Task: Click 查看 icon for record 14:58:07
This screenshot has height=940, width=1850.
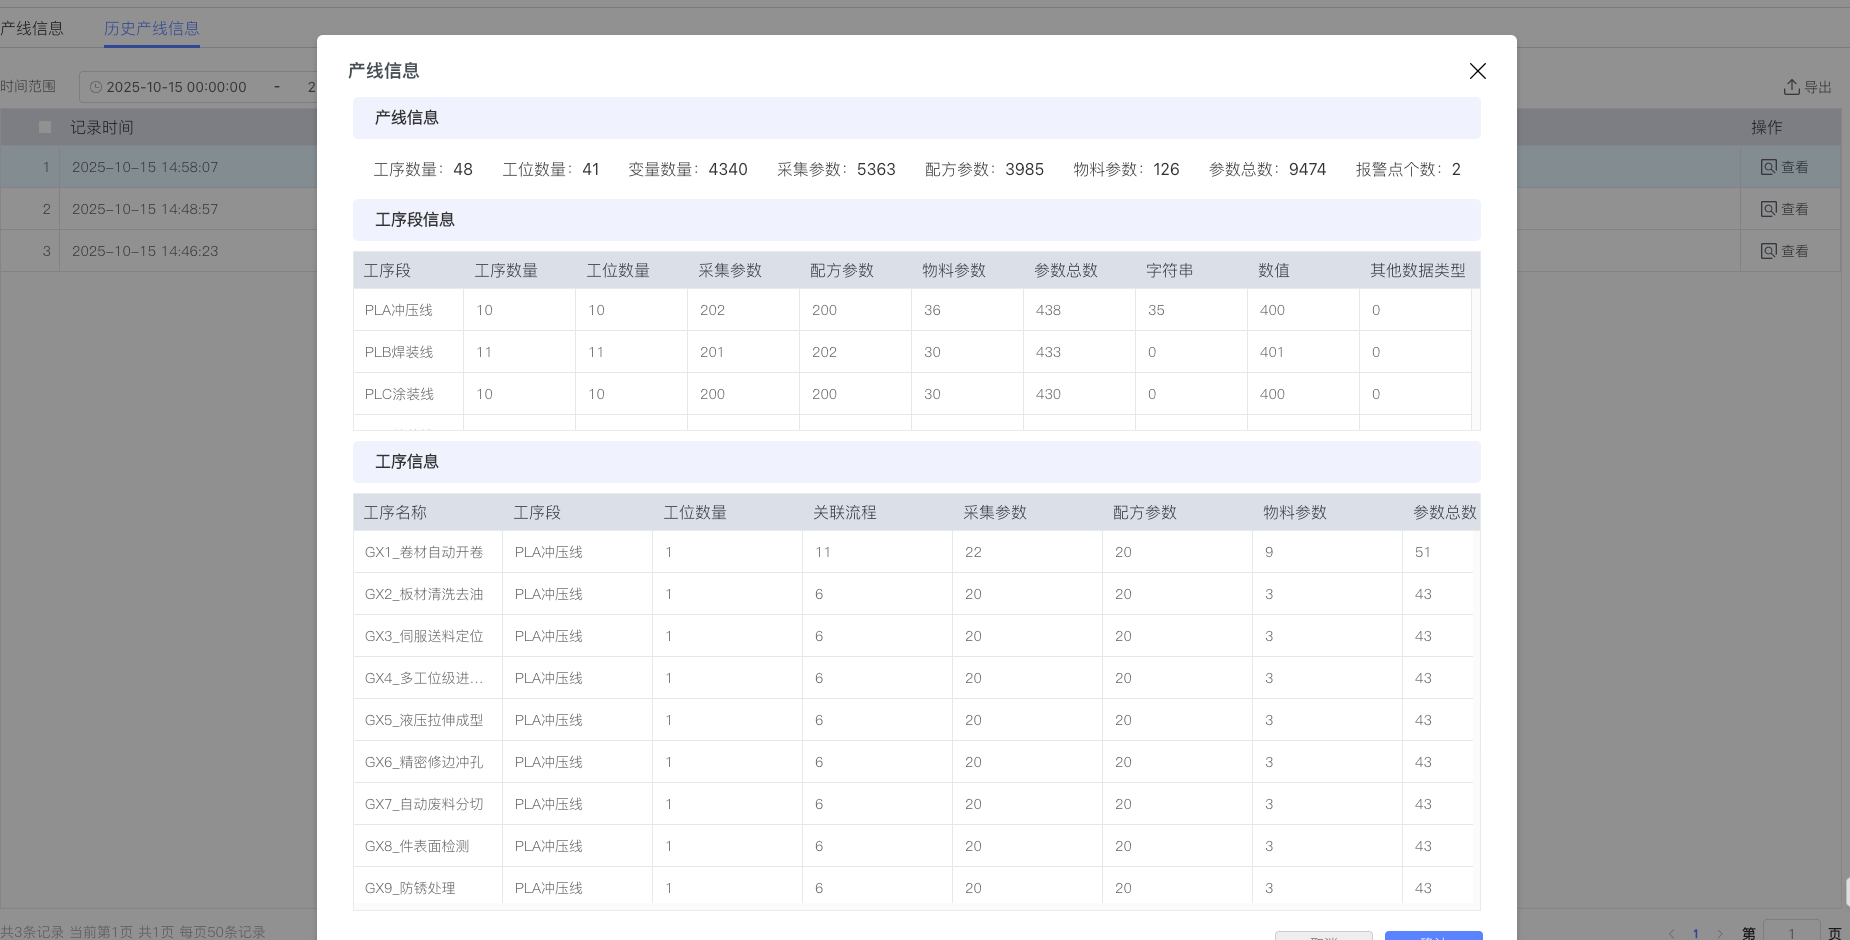Action: point(1768,167)
